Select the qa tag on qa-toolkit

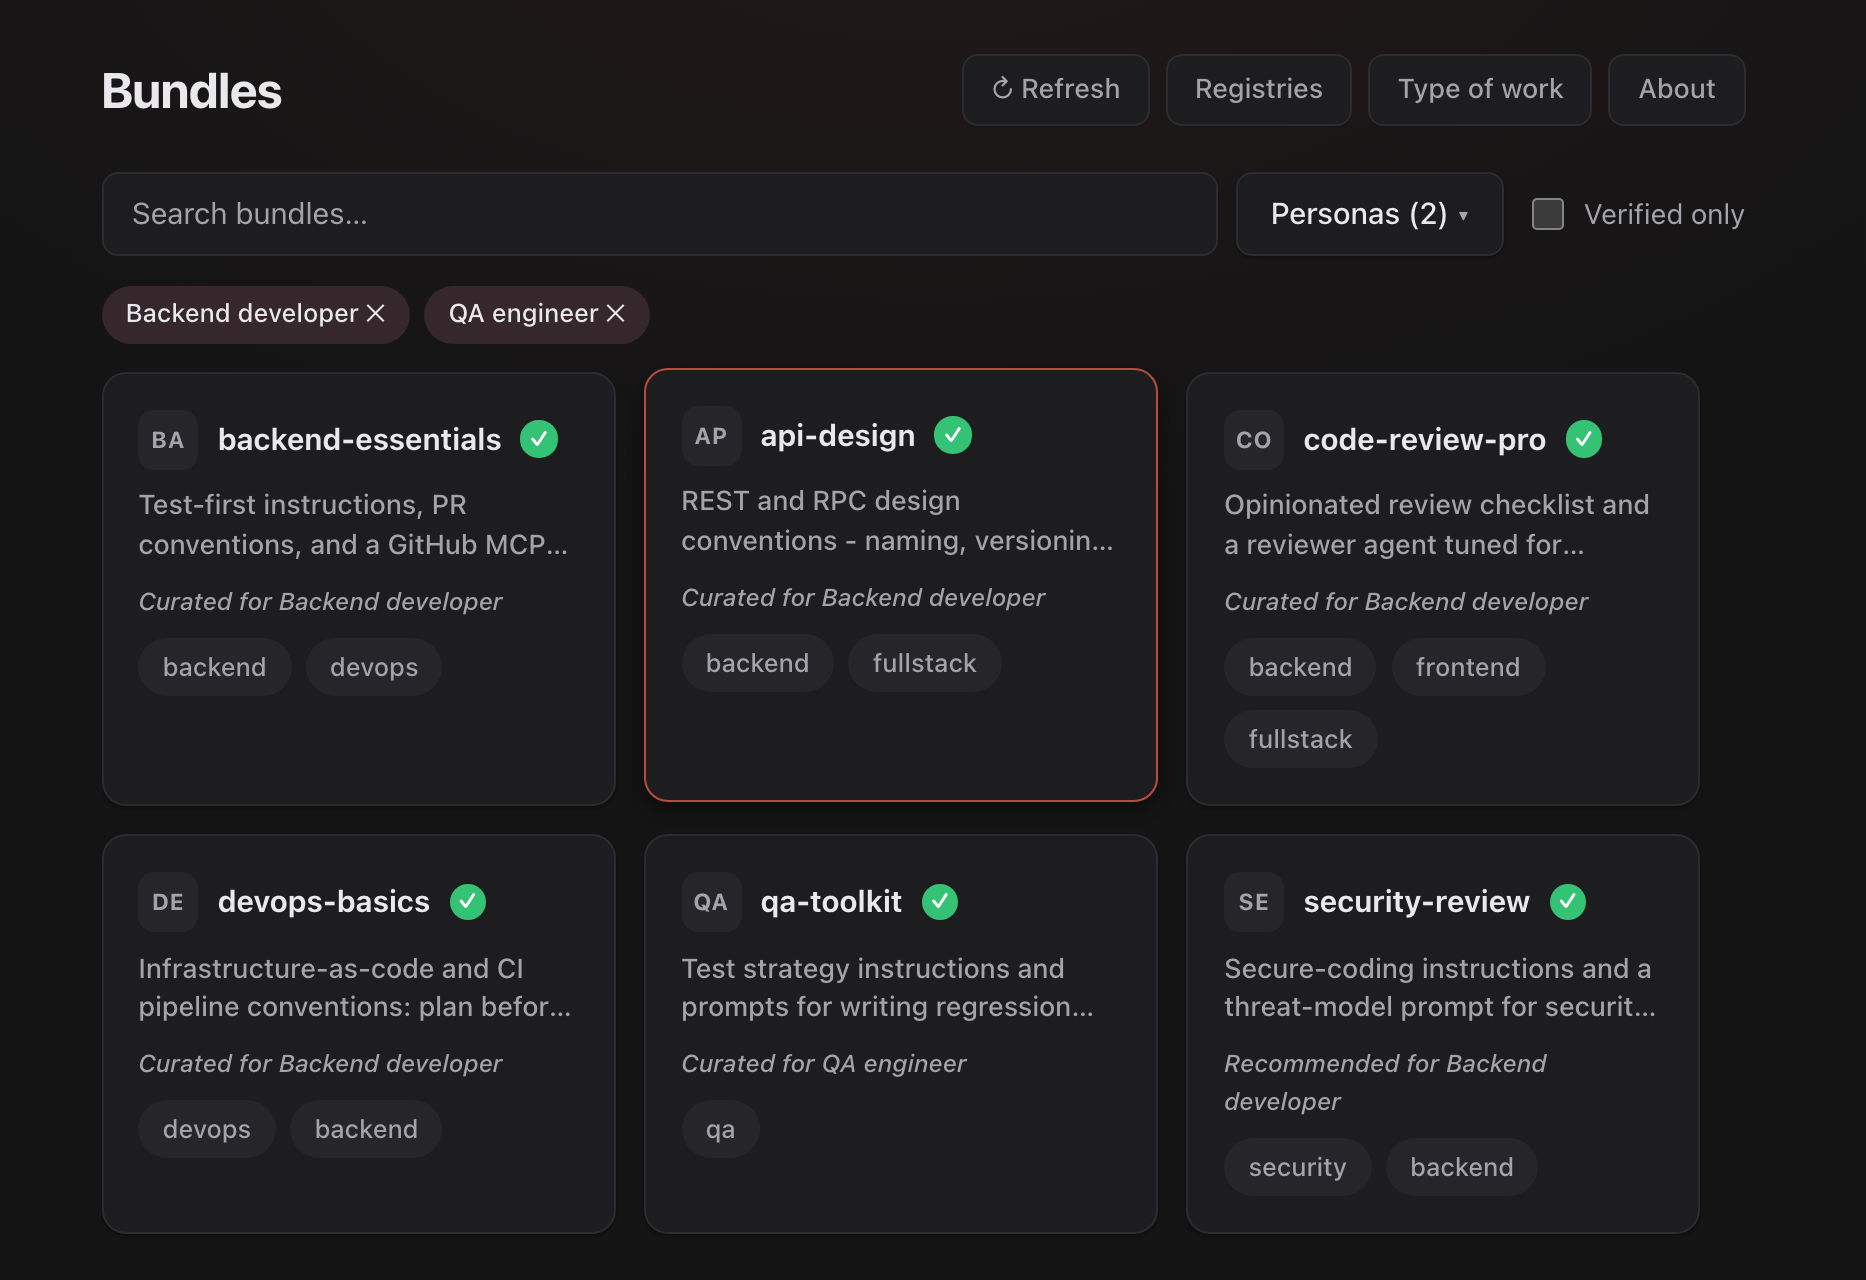pyautogui.click(x=720, y=1129)
